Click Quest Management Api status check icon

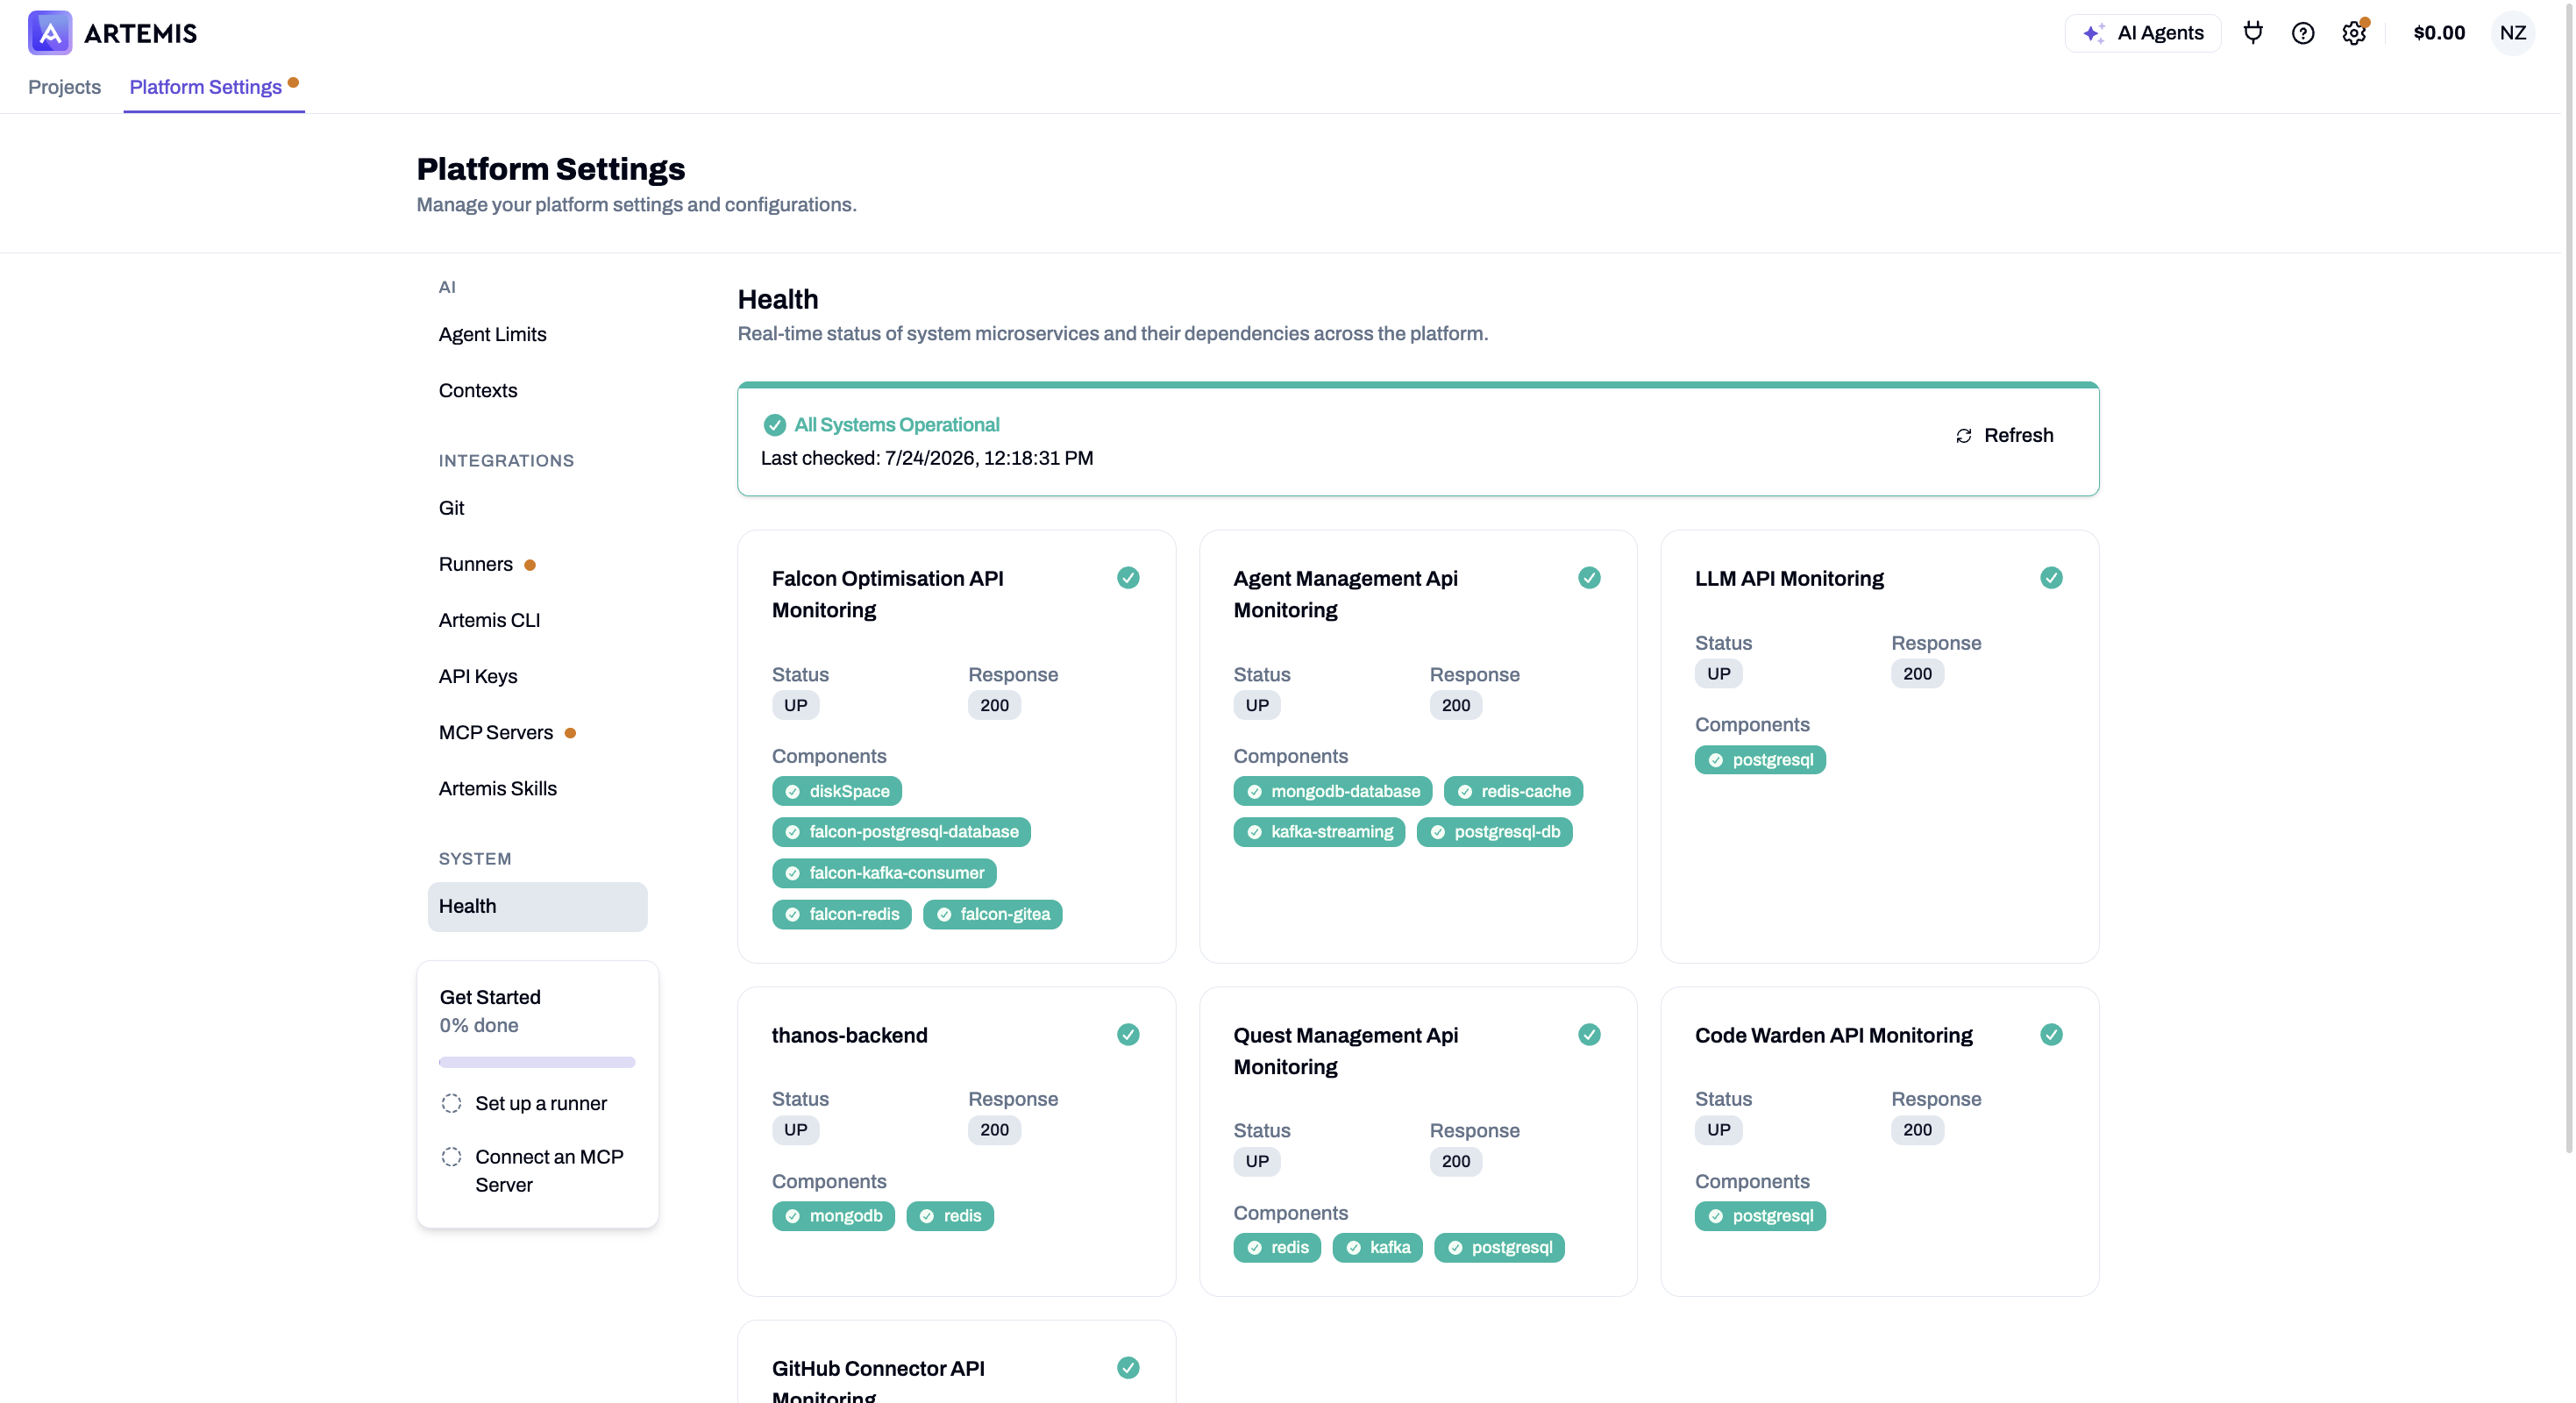pos(1589,1034)
